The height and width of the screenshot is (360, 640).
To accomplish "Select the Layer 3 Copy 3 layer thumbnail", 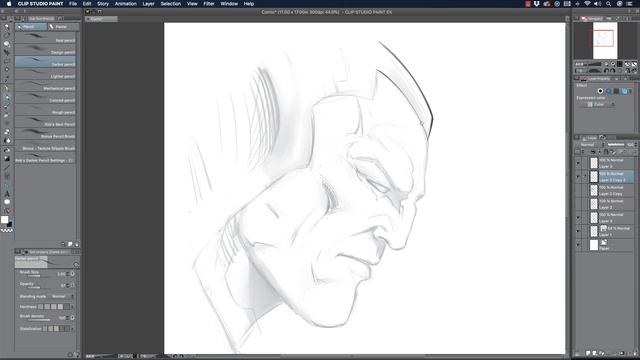I will (x=594, y=177).
